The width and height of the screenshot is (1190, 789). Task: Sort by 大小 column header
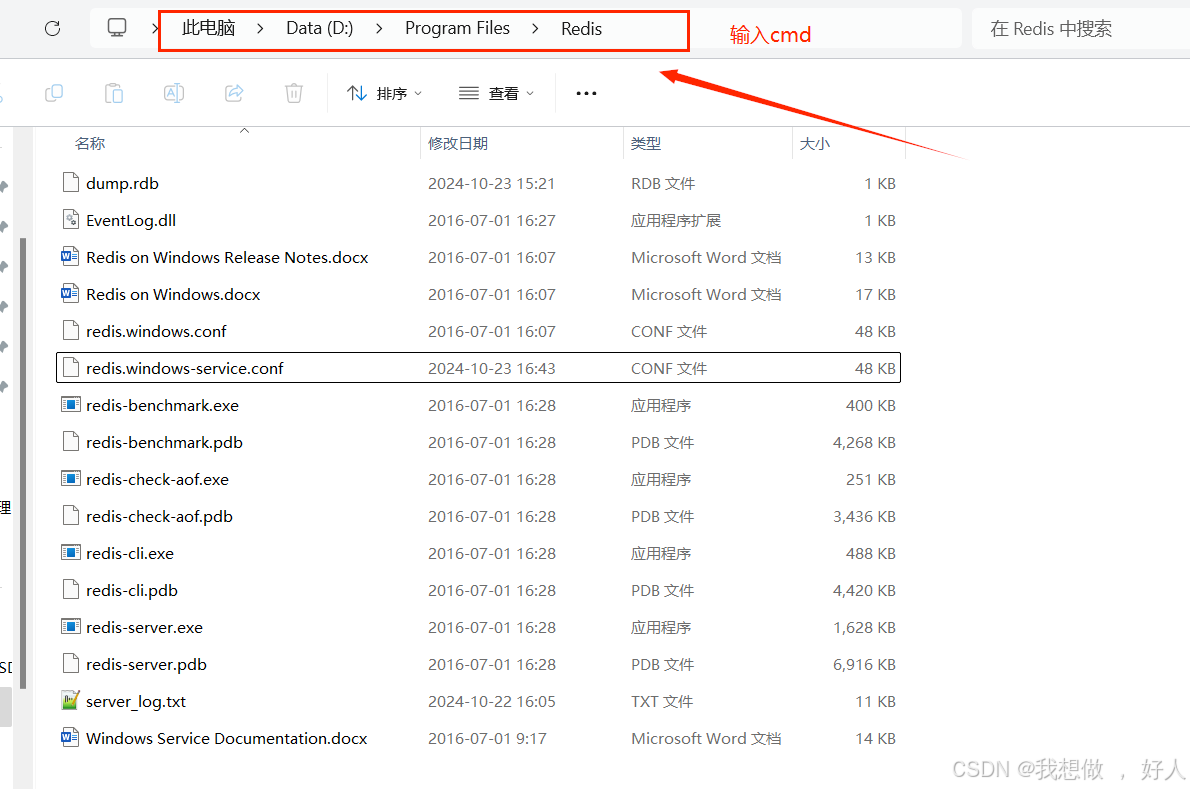[x=814, y=143]
